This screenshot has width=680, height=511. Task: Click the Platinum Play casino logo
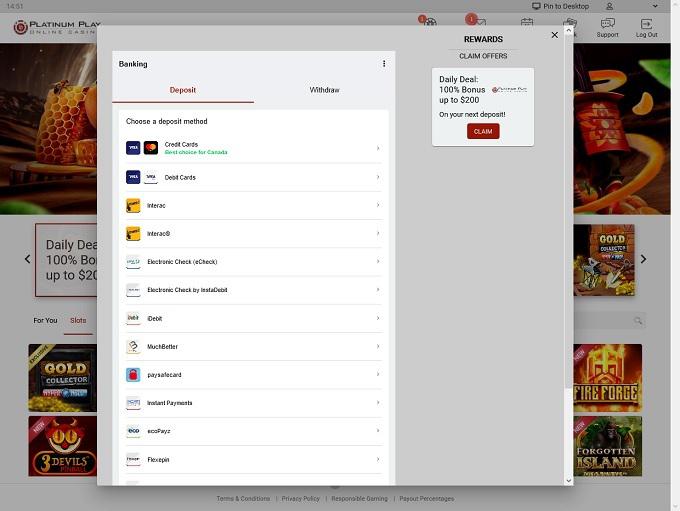57,27
